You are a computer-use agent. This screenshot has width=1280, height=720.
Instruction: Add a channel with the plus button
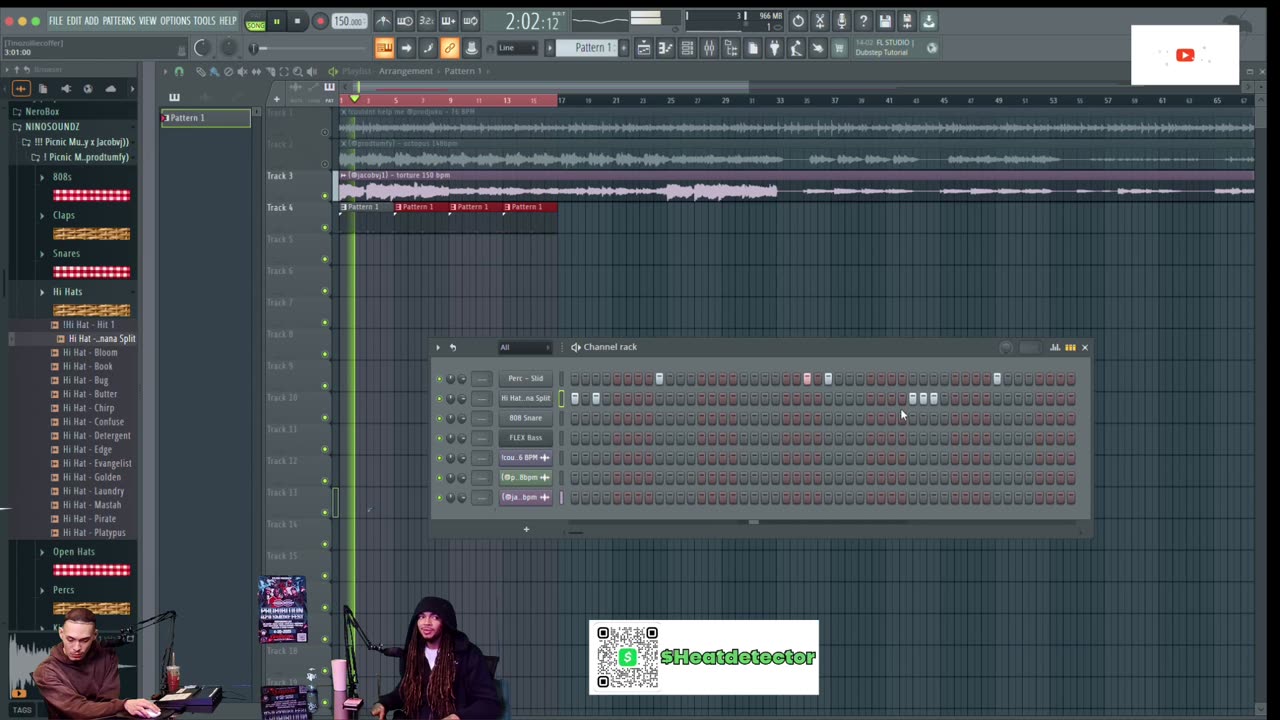[526, 529]
